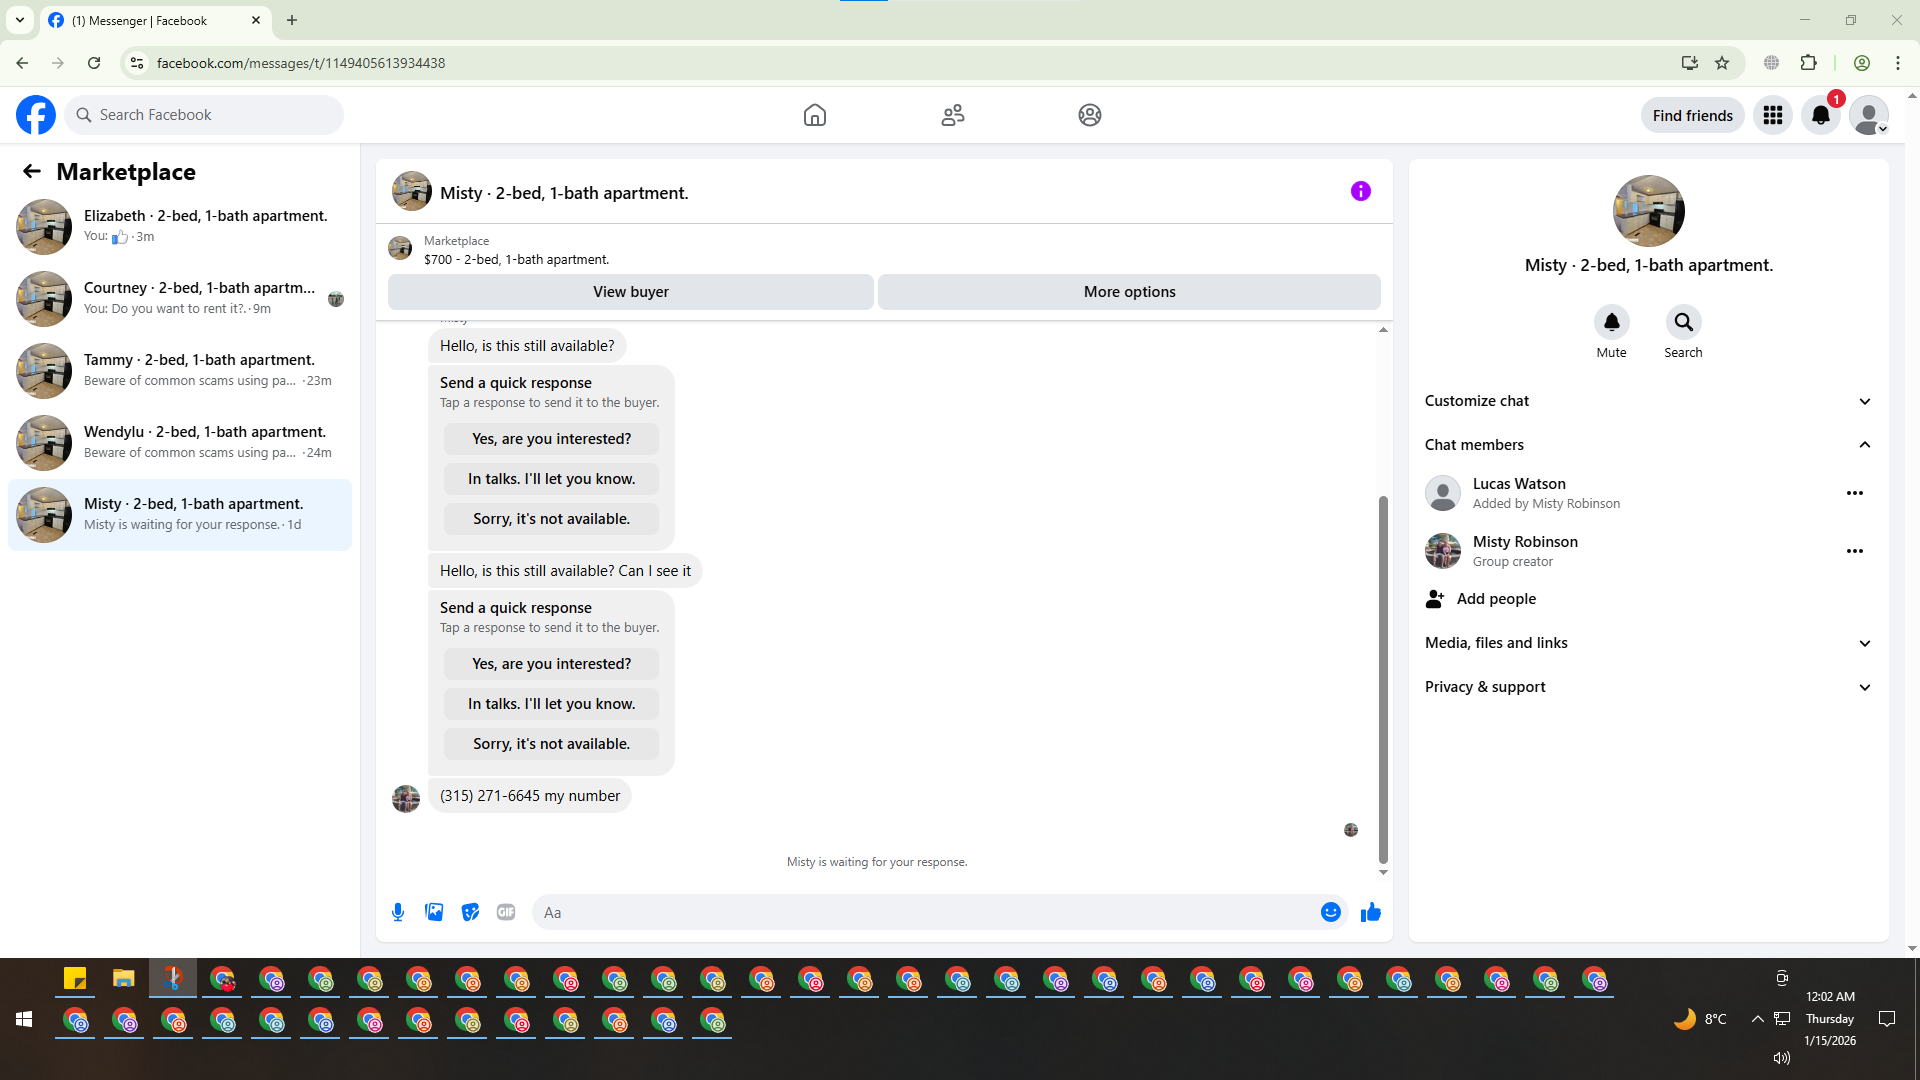Choose a sticker icon in composer
Image resolution: width=1920 pixels, height=1080 pixels.
click(x=470, y=912)
